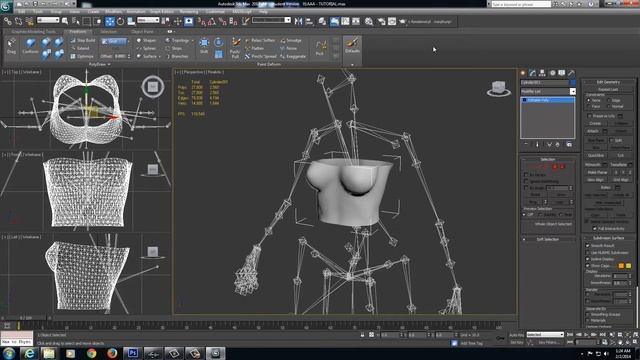Switch to Graphite Modeling Tools tab
The height and width of the screenshot is (360, 640).
click(x=33, y=31)
